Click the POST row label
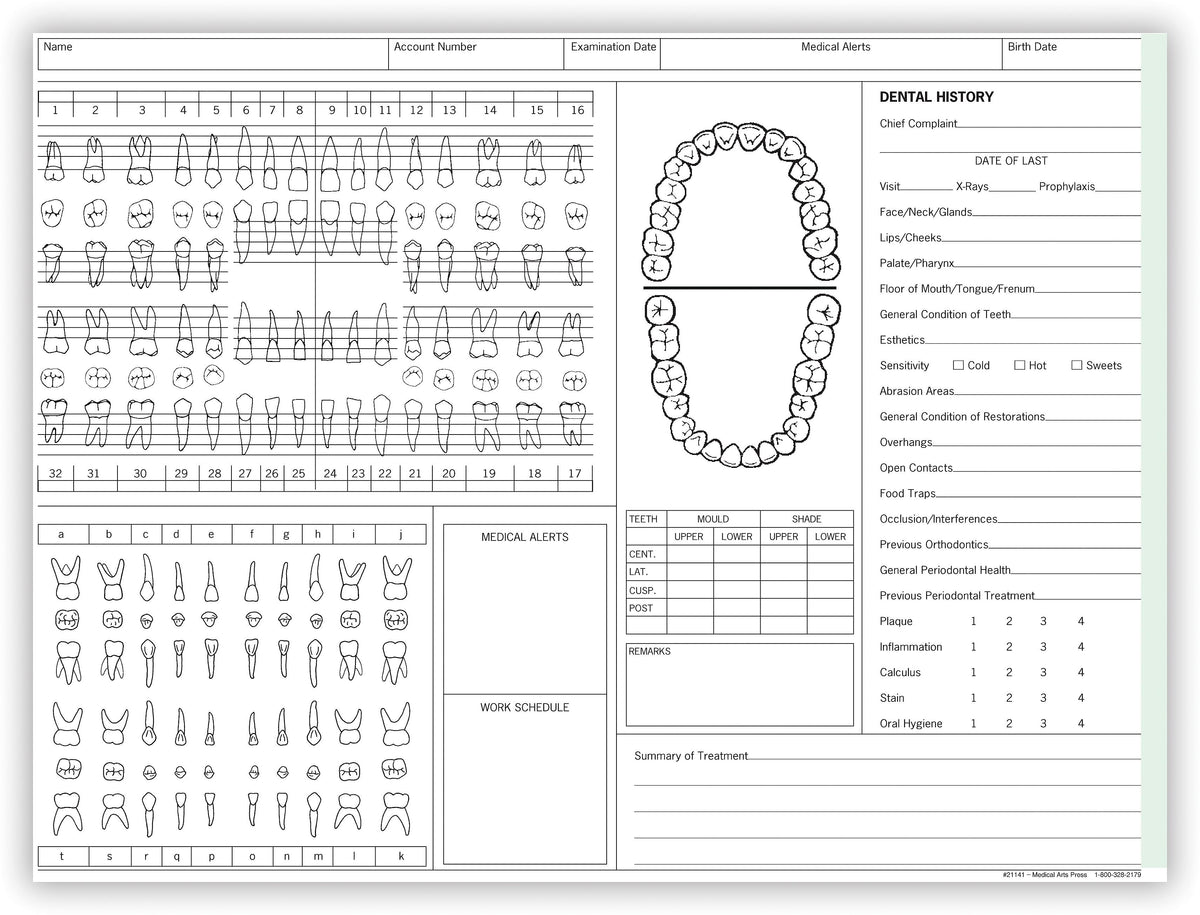Screen dimensions: 1200x915 point(640,608)
